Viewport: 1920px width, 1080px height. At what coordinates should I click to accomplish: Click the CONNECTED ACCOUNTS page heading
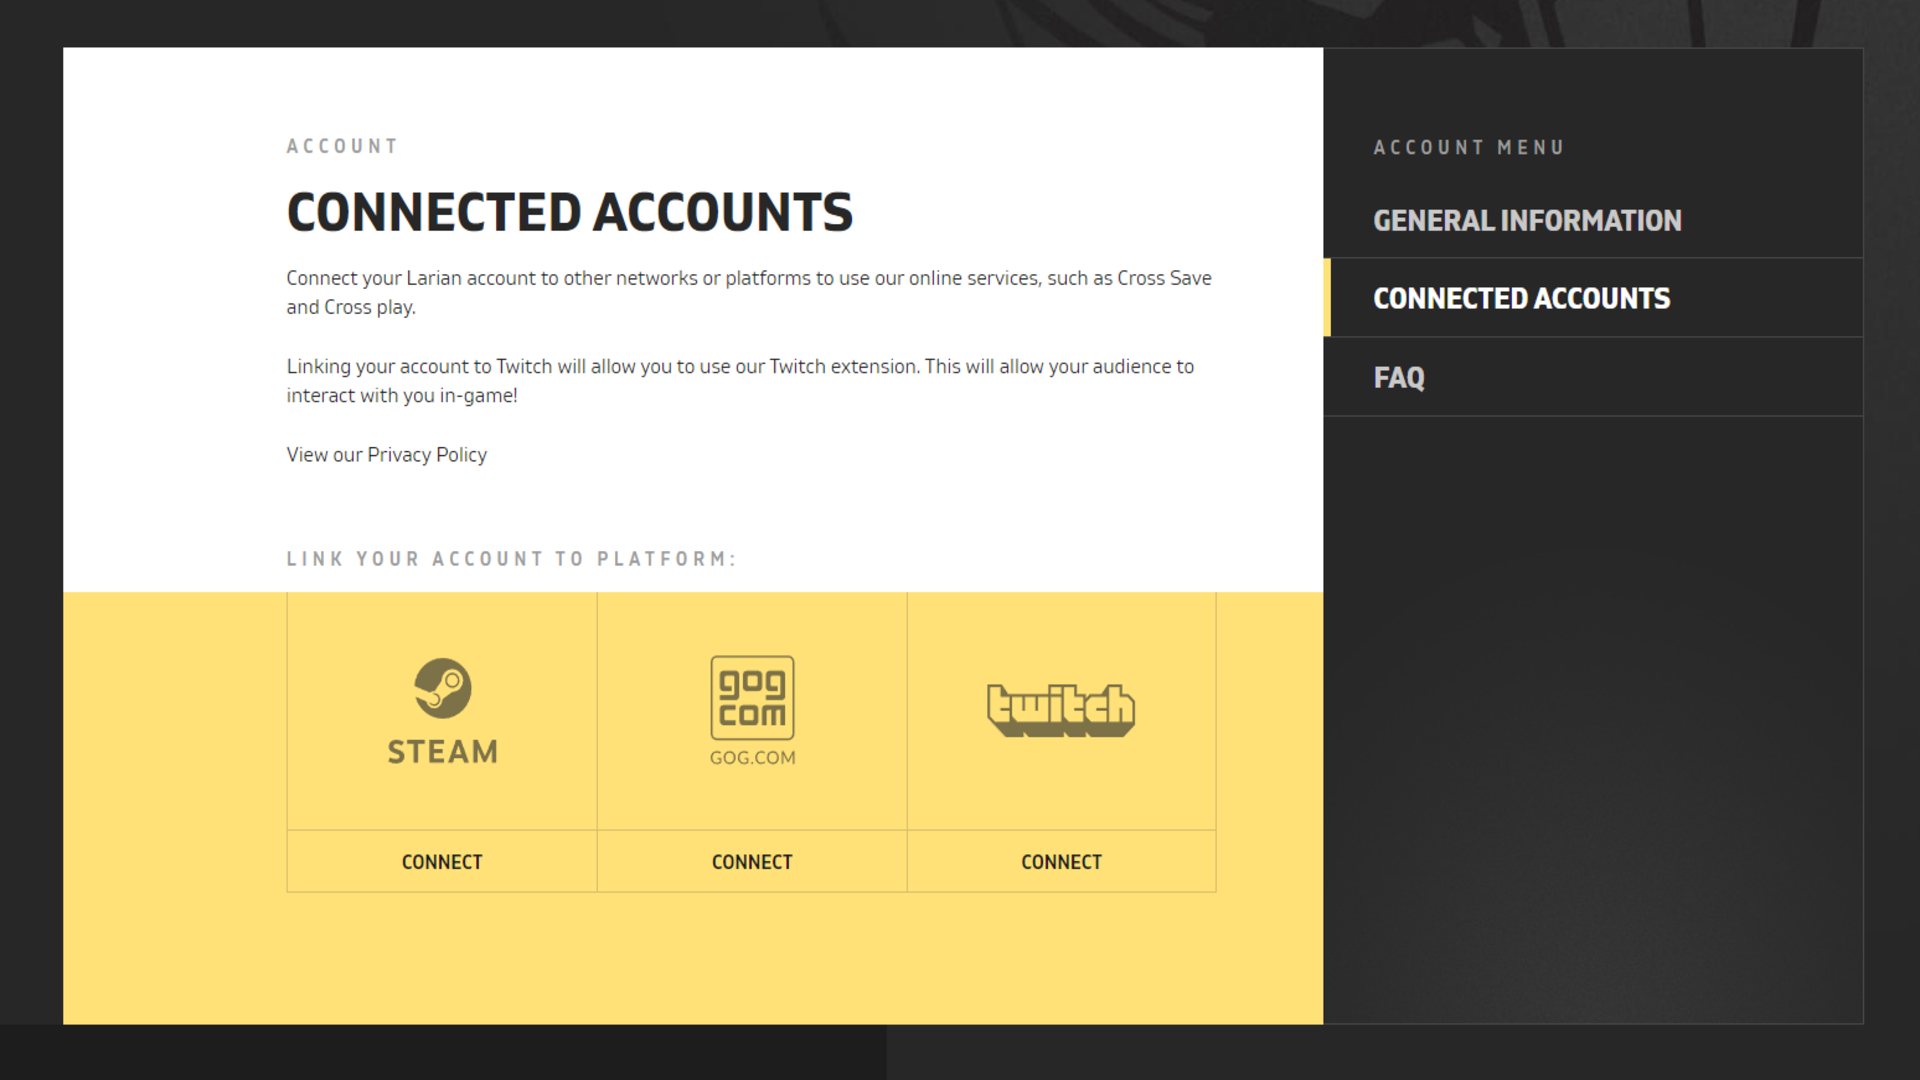(569, 213)
